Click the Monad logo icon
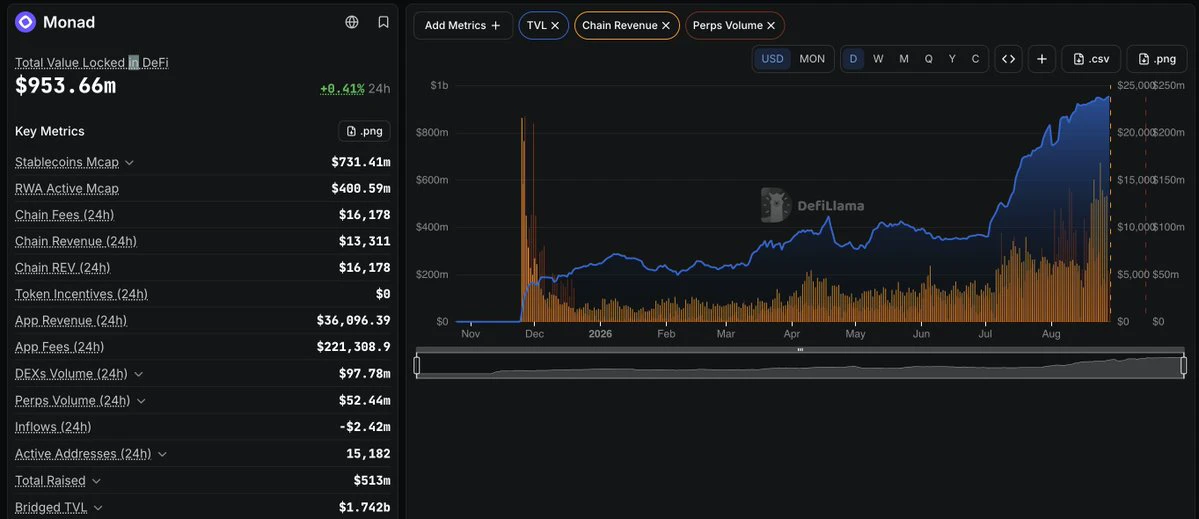Viewport: 1199px width, 519px height. click(25, 22)
